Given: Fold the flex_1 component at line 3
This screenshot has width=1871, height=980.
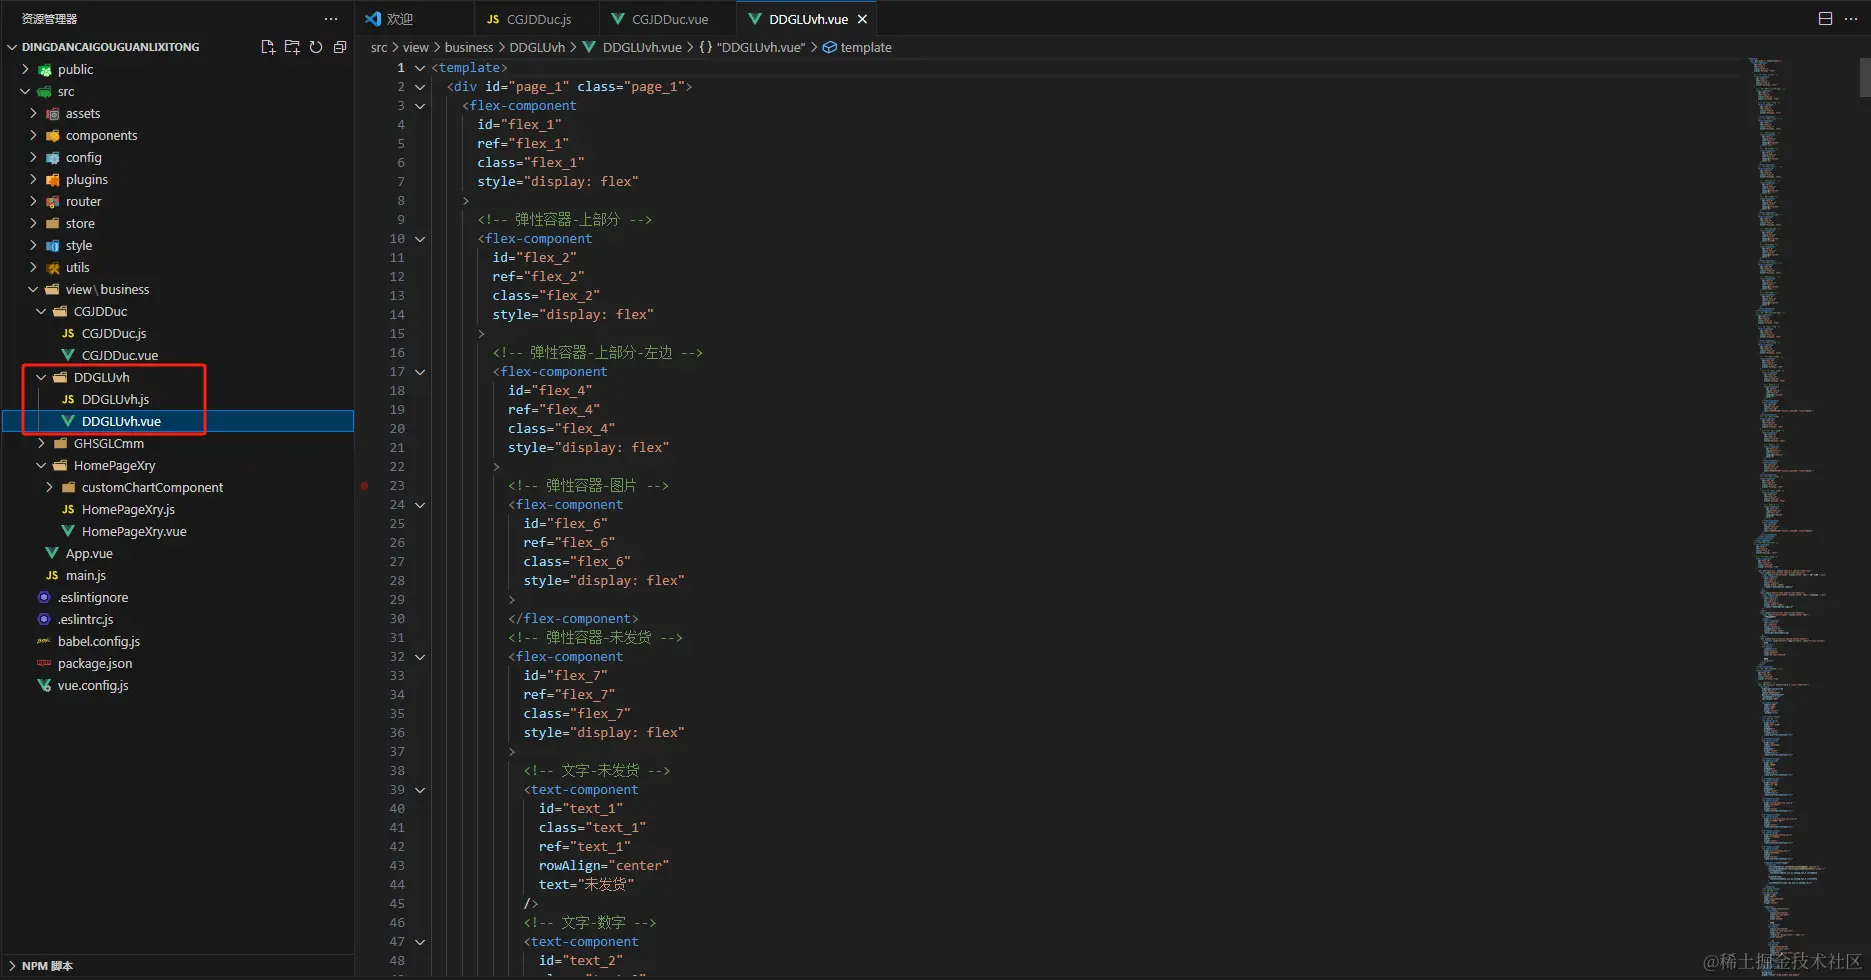Looking at the screenshot, I should [x=420, y=106].
